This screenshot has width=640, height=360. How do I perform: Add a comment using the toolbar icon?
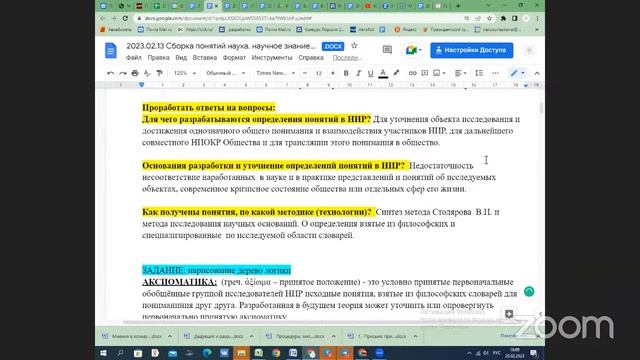click(x=424, y=73)
